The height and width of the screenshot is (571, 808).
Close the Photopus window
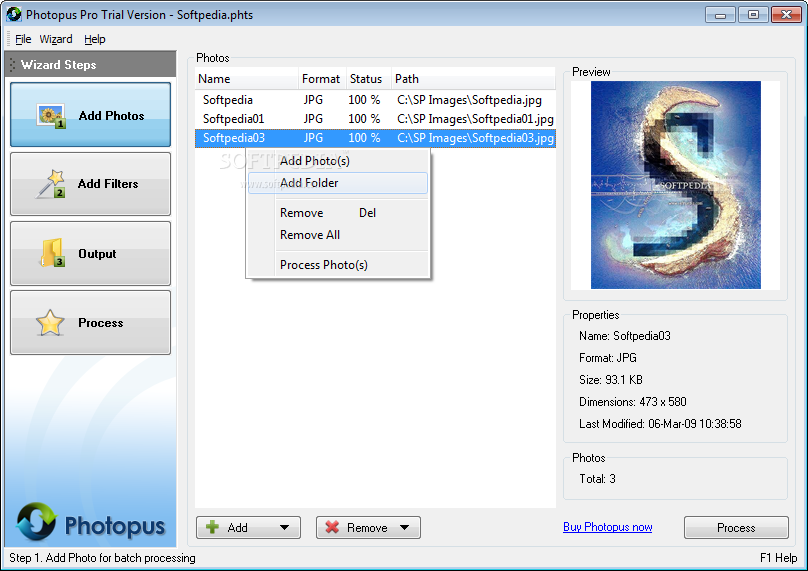786,14
